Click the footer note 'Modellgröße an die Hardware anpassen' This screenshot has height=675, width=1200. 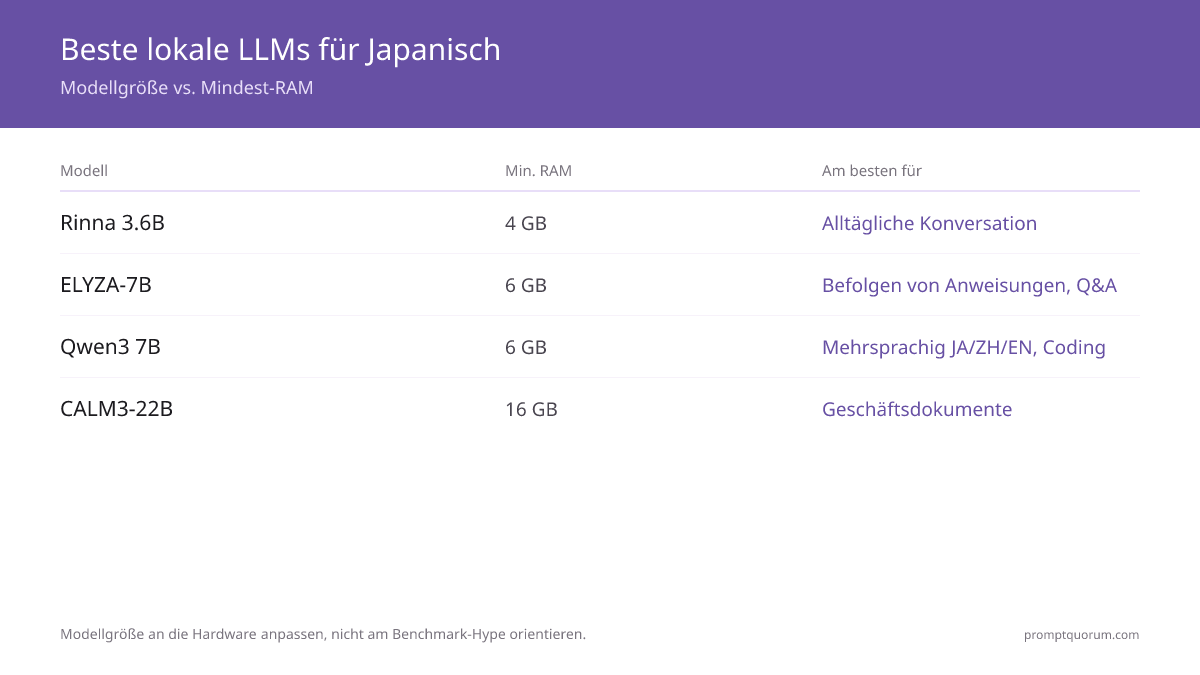pos(194,634)
